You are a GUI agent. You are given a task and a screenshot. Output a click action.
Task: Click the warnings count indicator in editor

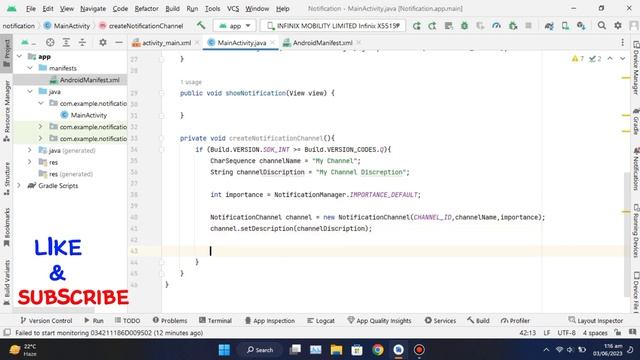pos(578,59)
